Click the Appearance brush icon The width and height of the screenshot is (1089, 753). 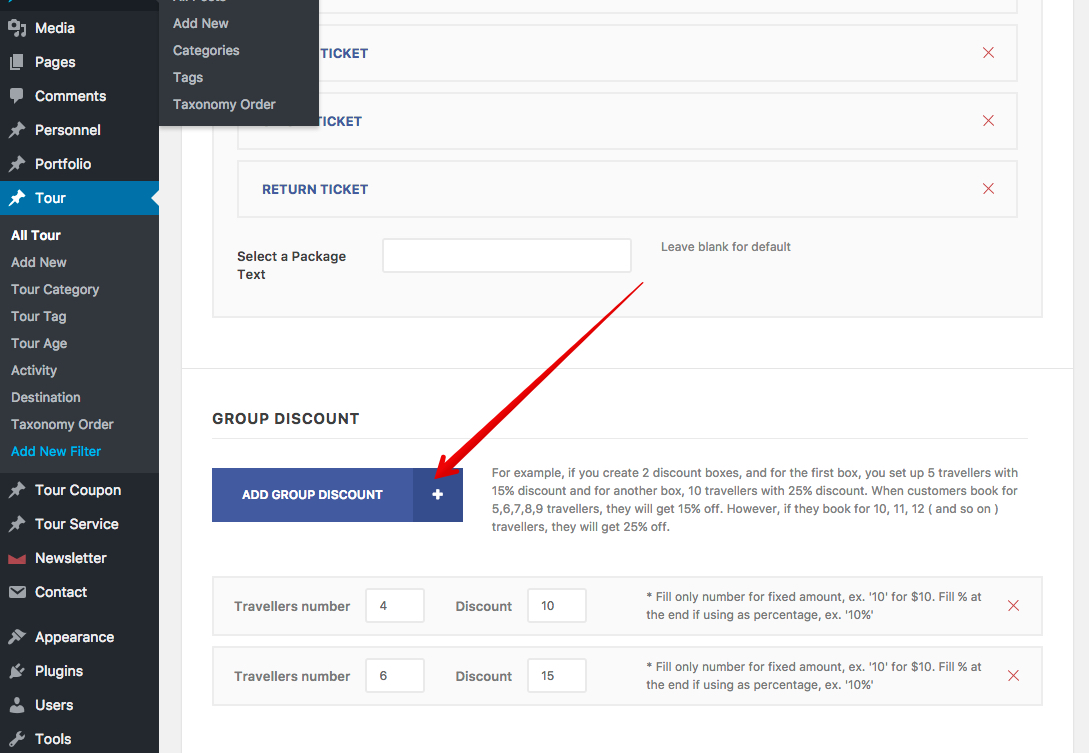point(17,637)
